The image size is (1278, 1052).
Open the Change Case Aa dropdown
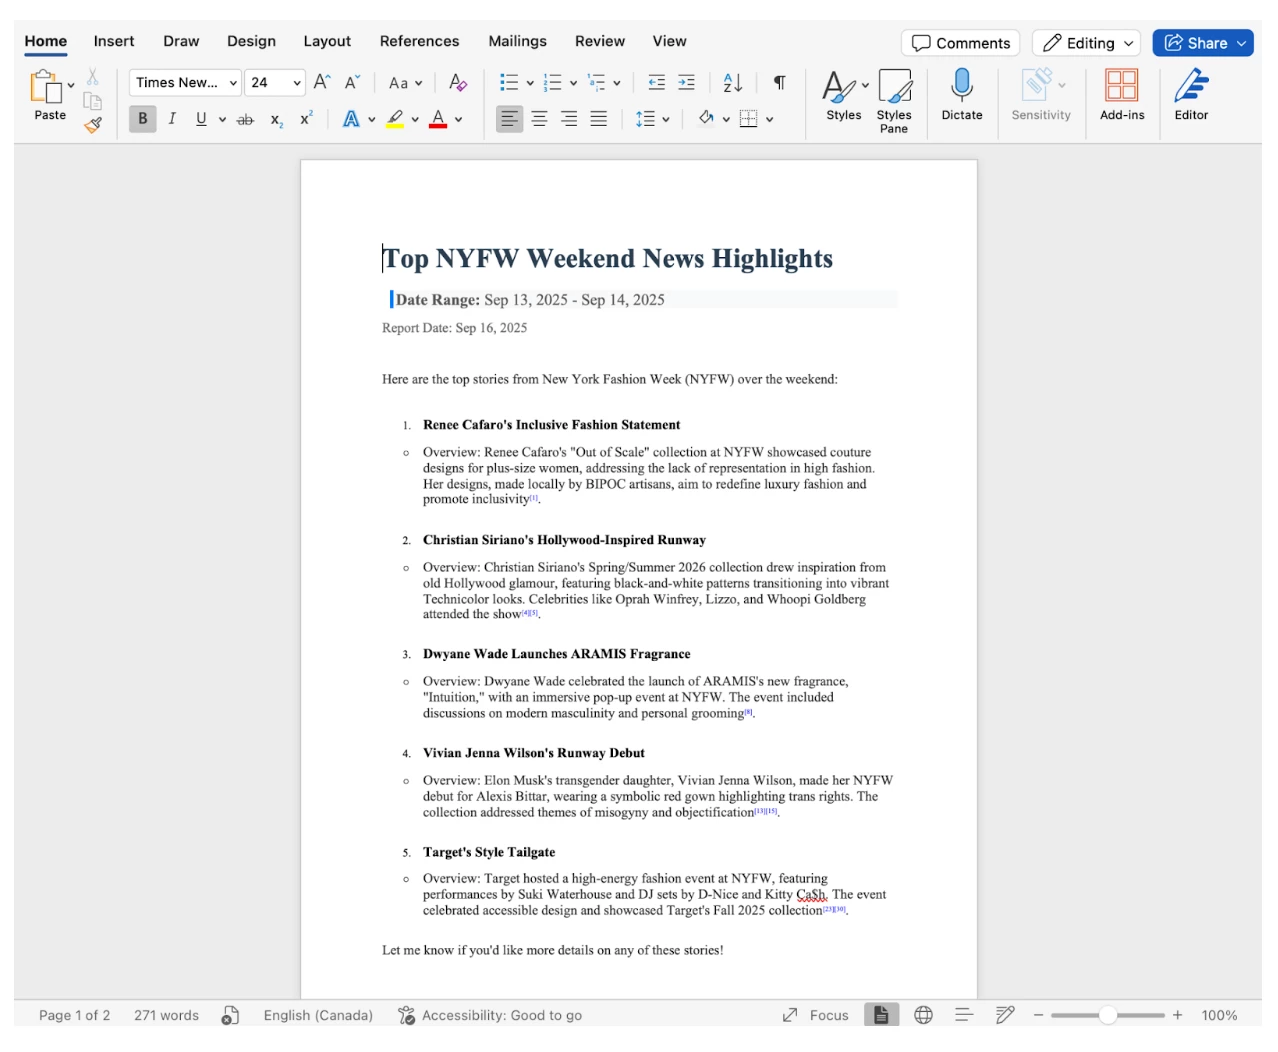(x=405, y=83)
